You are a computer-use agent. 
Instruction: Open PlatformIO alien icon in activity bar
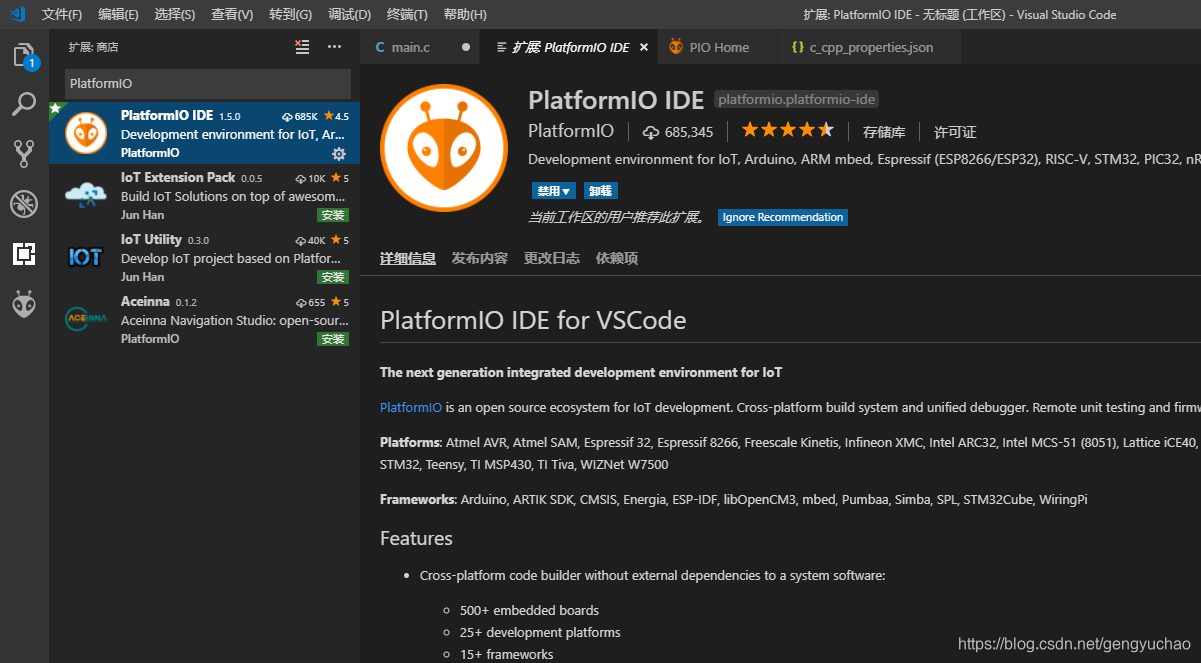24,303
